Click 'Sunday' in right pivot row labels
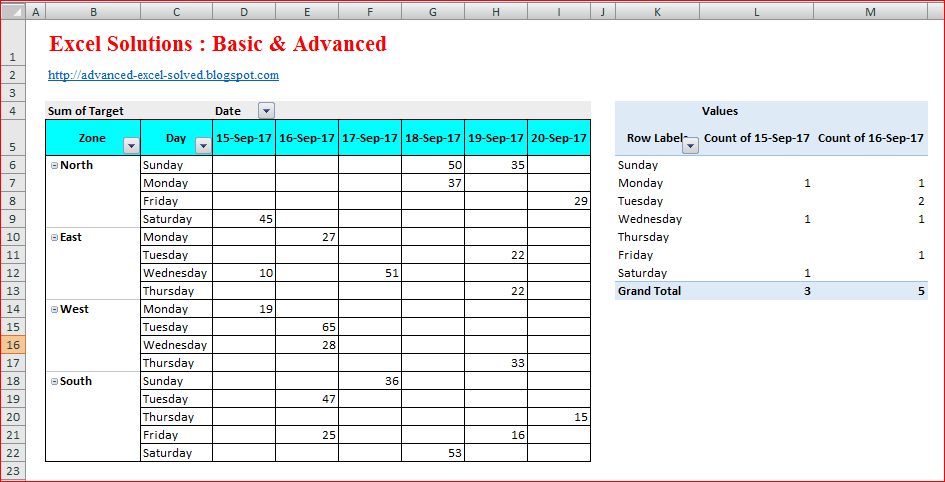 point(638,165)
